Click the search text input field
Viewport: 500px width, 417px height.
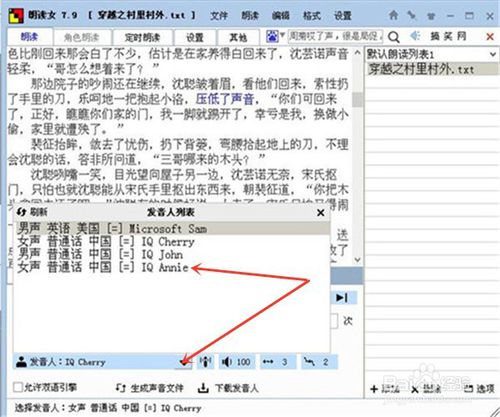(x=335, y=36)
